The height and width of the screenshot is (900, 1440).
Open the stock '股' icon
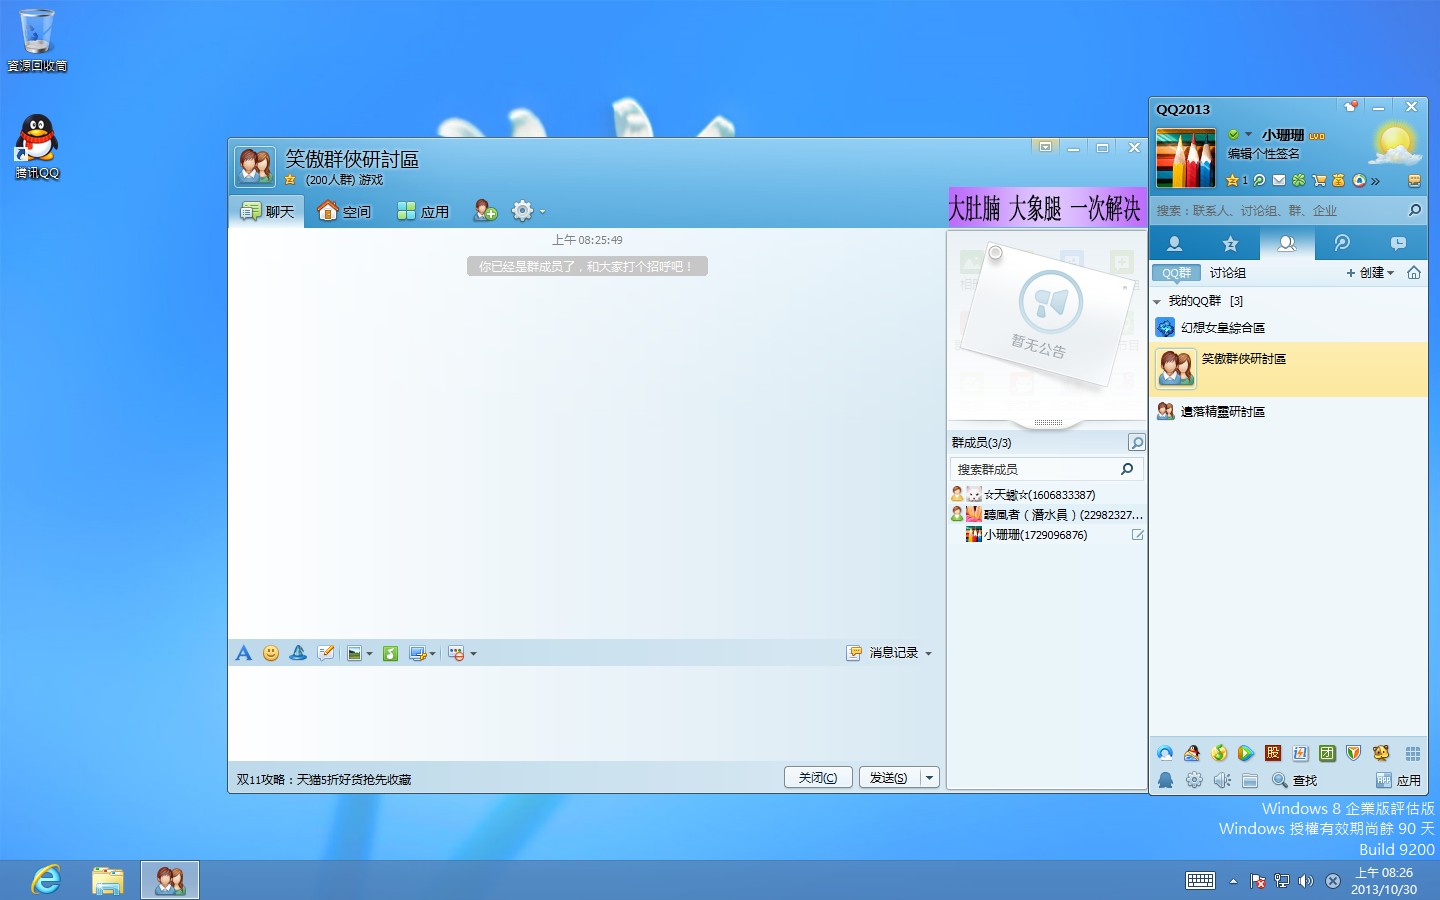pyautogui.click(x=1273, y=753)
